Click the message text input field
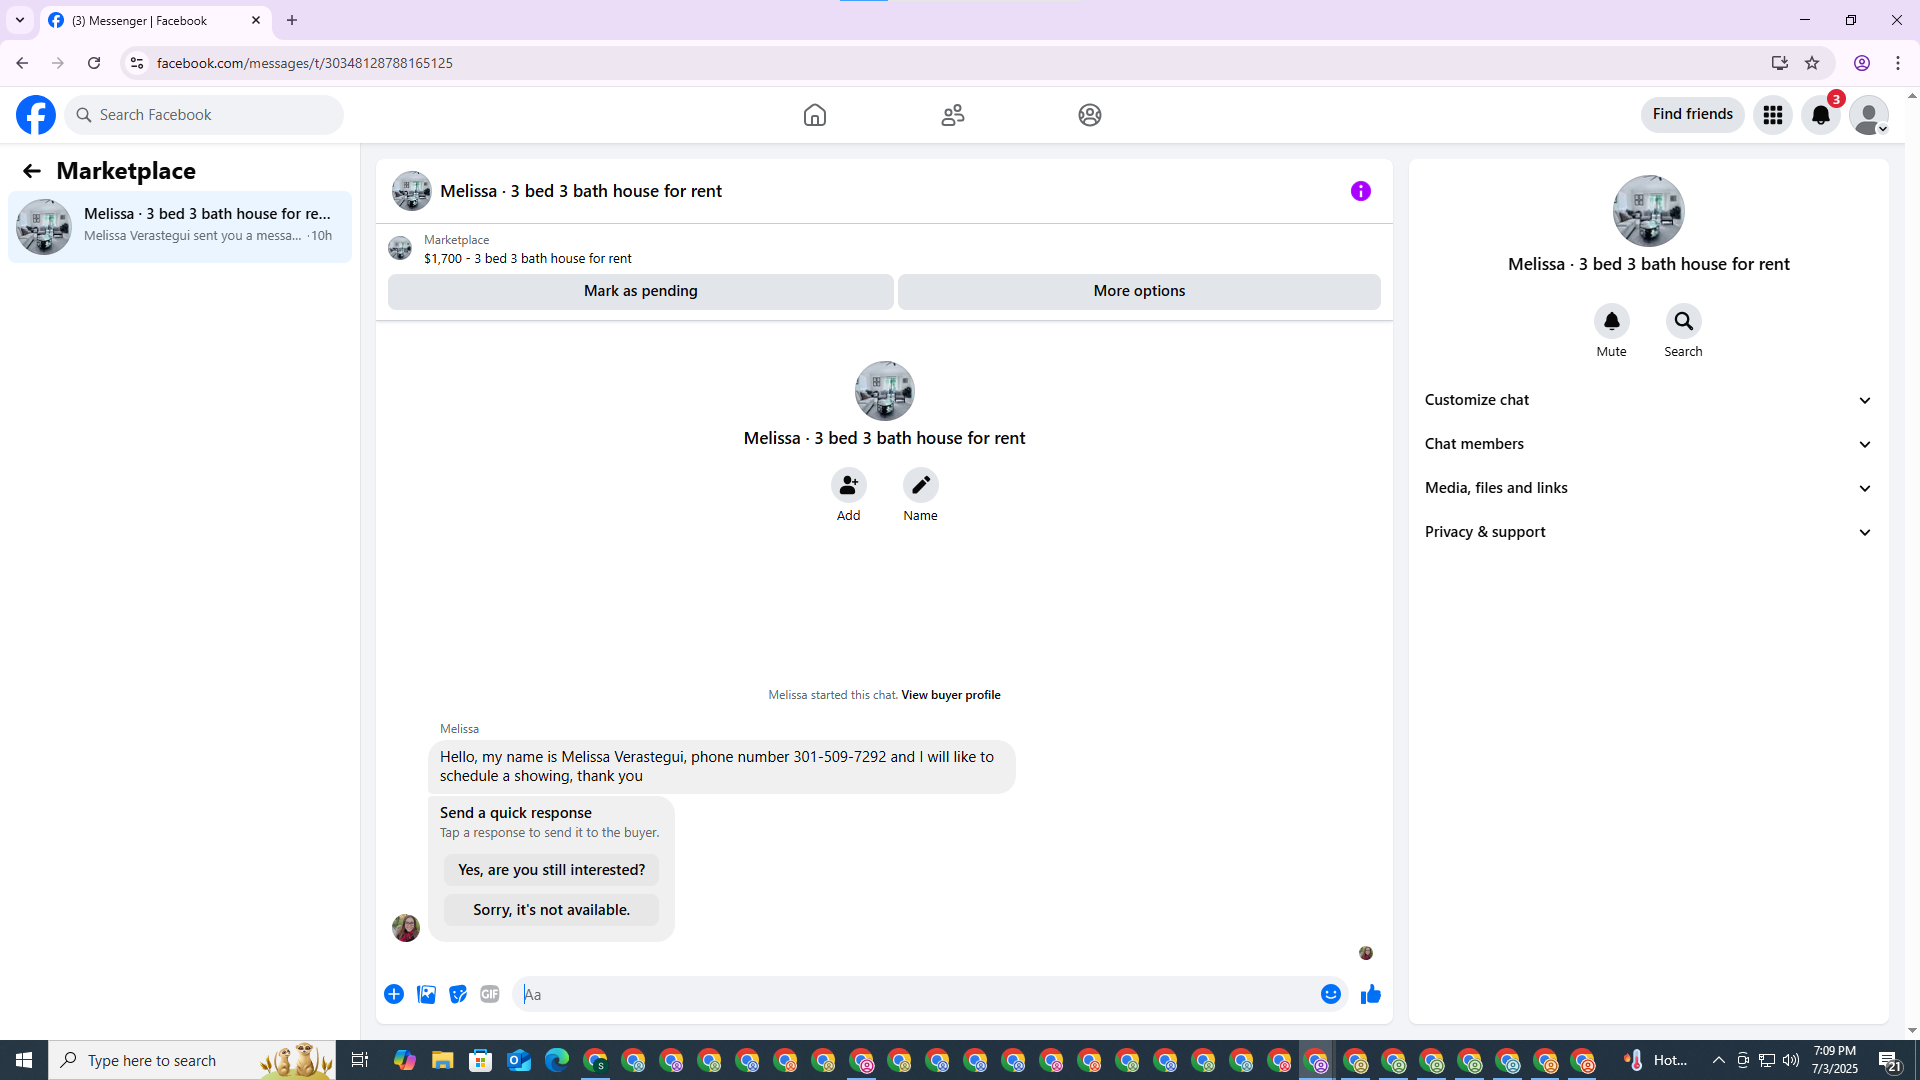The width and height of the screenshot is (1920, 1080). 915,994
